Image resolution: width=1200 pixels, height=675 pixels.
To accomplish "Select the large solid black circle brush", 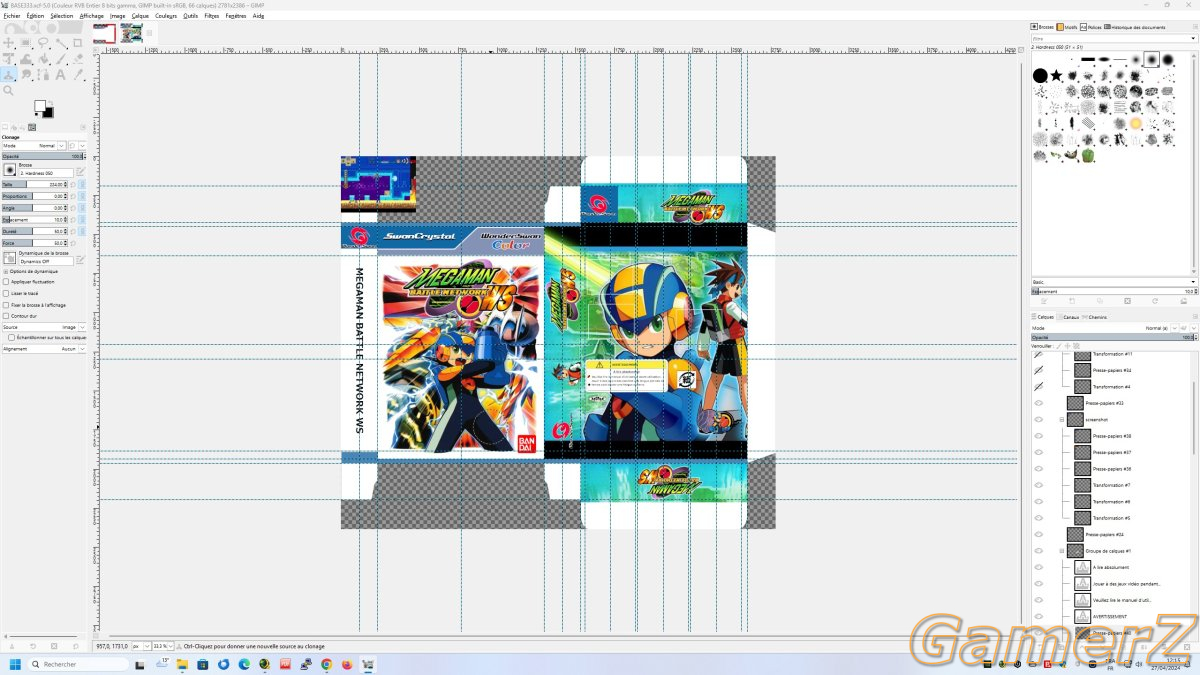I will pyautogui.click(x=1040, y=76).
